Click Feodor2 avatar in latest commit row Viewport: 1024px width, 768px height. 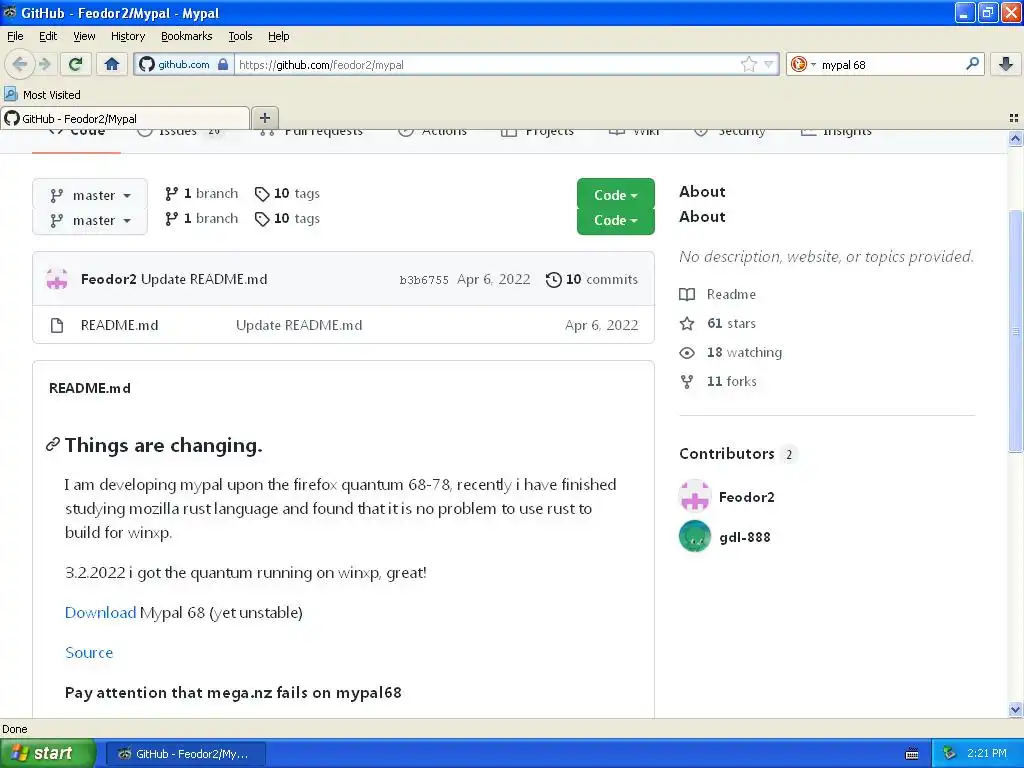tap(57, 279)
